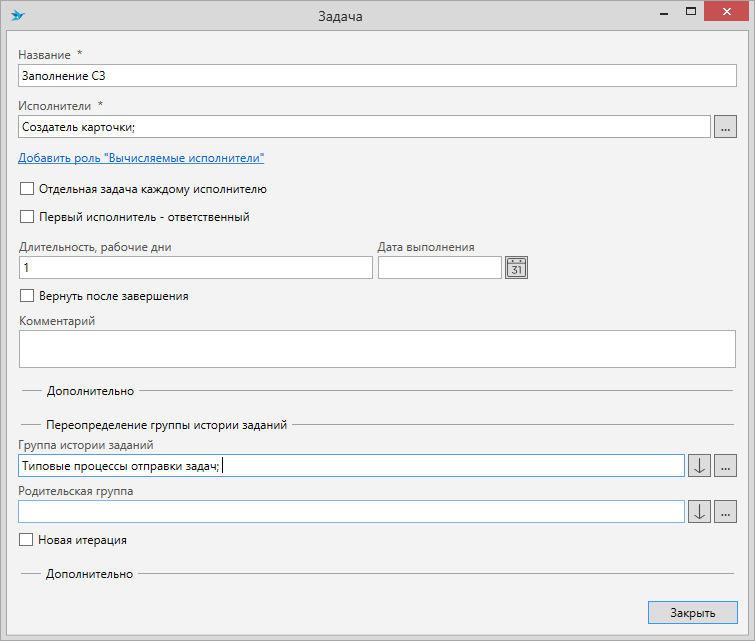This screenshot has width=755, height=641.
Task: Click ellipsis button beside Родительская группа
Action: tap(725, 511)
